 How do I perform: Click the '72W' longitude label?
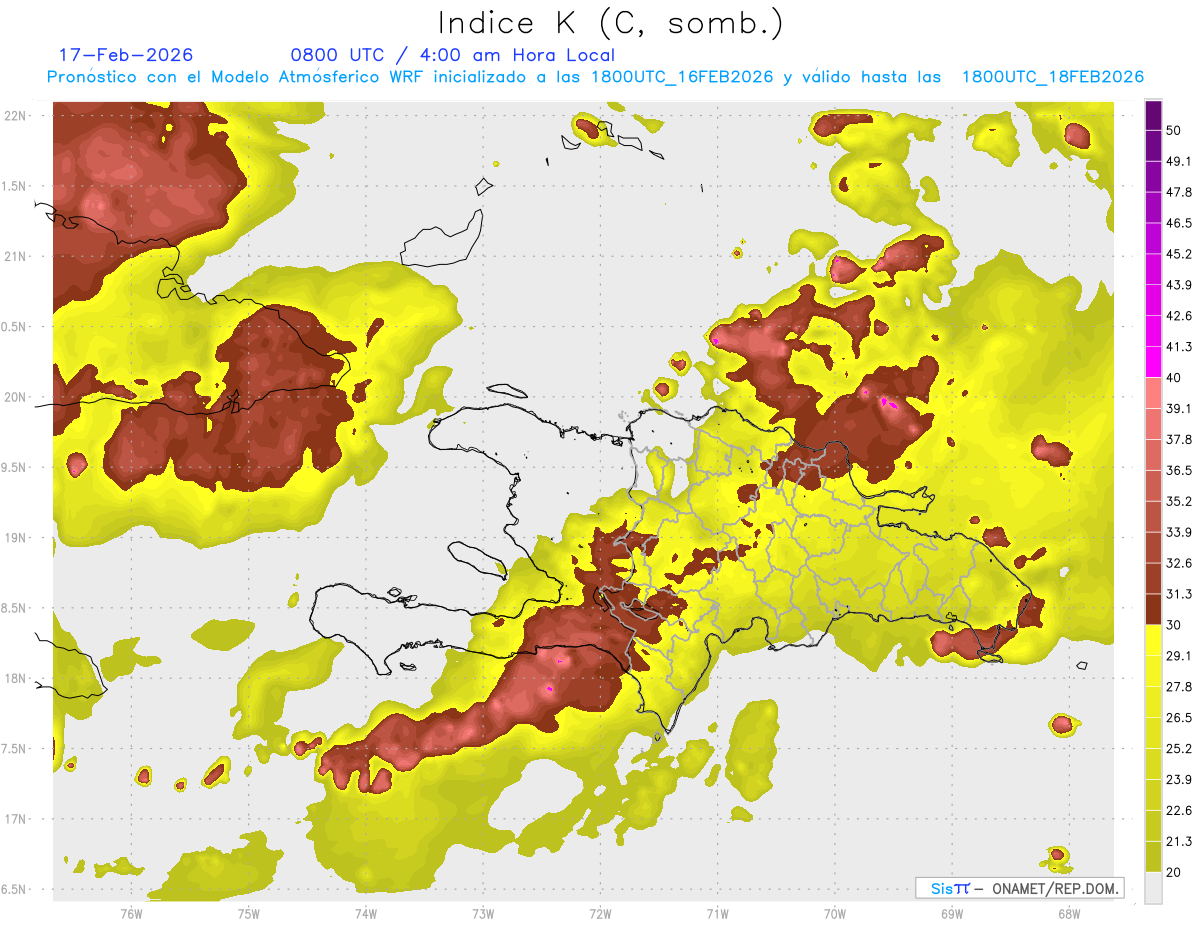click(600, 913)
